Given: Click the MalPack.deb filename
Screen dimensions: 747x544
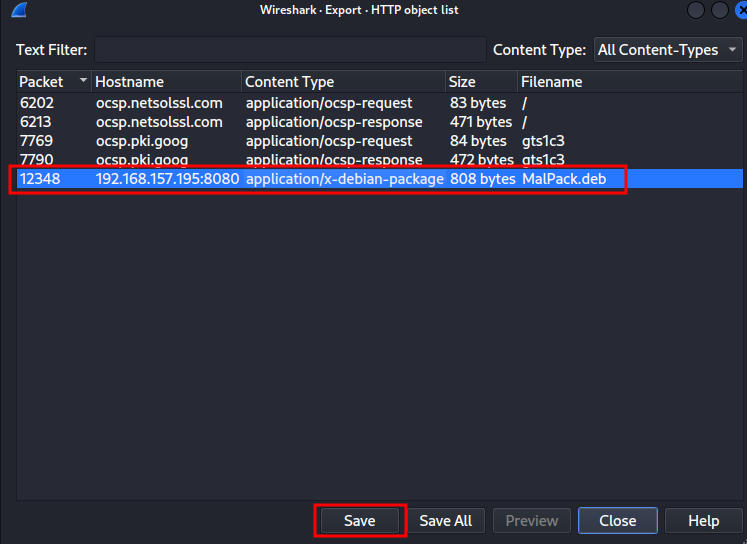Looking at the screenshot, I should pyautogui.click(x=564, y=179).
